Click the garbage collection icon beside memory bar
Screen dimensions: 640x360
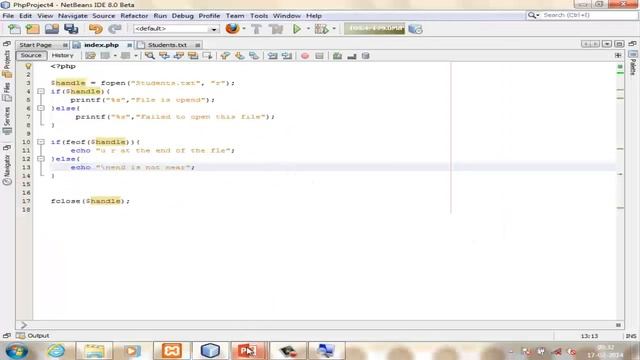pyautogui.click(x=416, y=29)
